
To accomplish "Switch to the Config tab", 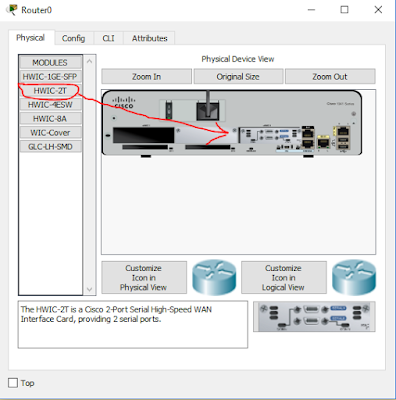I will (74, 38).
